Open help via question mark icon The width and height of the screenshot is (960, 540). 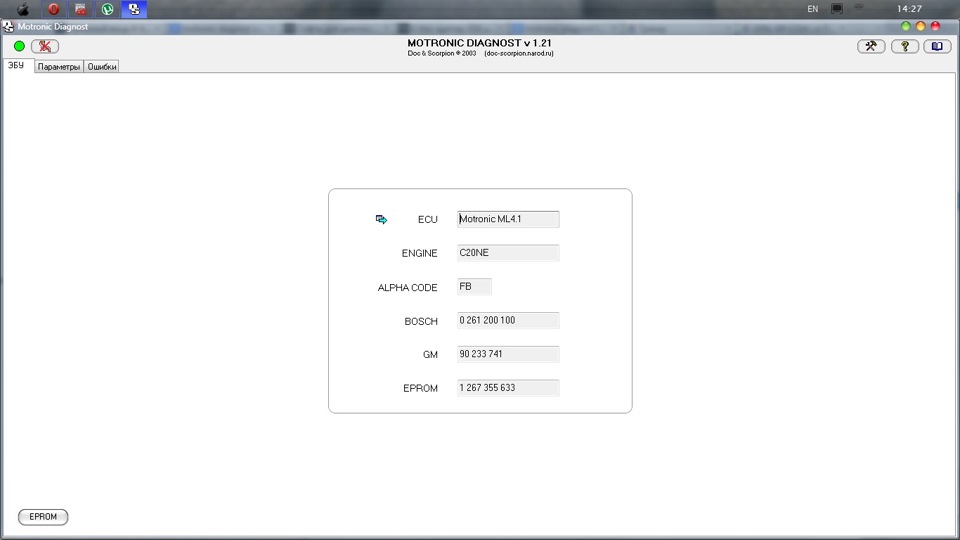pos(904,46)
